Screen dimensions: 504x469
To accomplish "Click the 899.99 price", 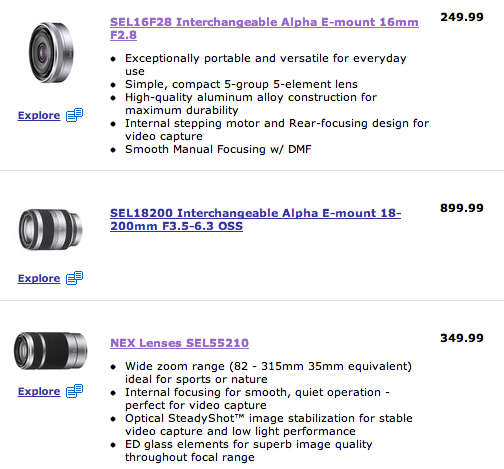I will (462, 208).
